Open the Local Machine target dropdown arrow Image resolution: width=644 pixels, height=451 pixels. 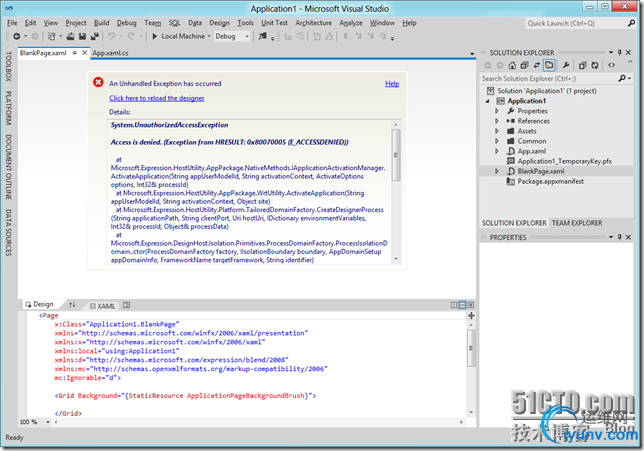tap(209, 36)
